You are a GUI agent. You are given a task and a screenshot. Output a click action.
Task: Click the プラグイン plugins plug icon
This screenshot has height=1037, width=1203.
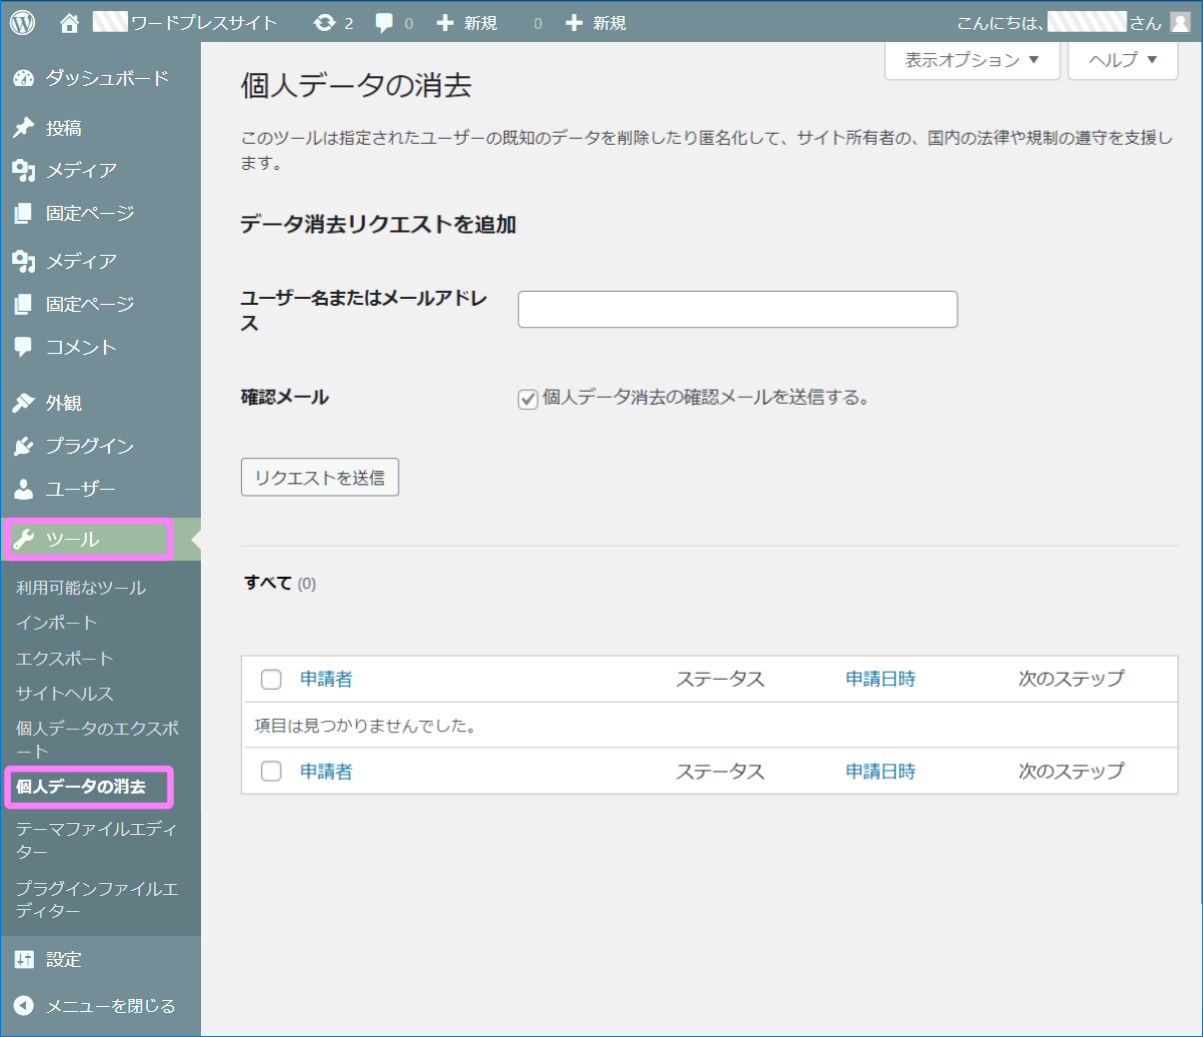[x=23, y=446]
